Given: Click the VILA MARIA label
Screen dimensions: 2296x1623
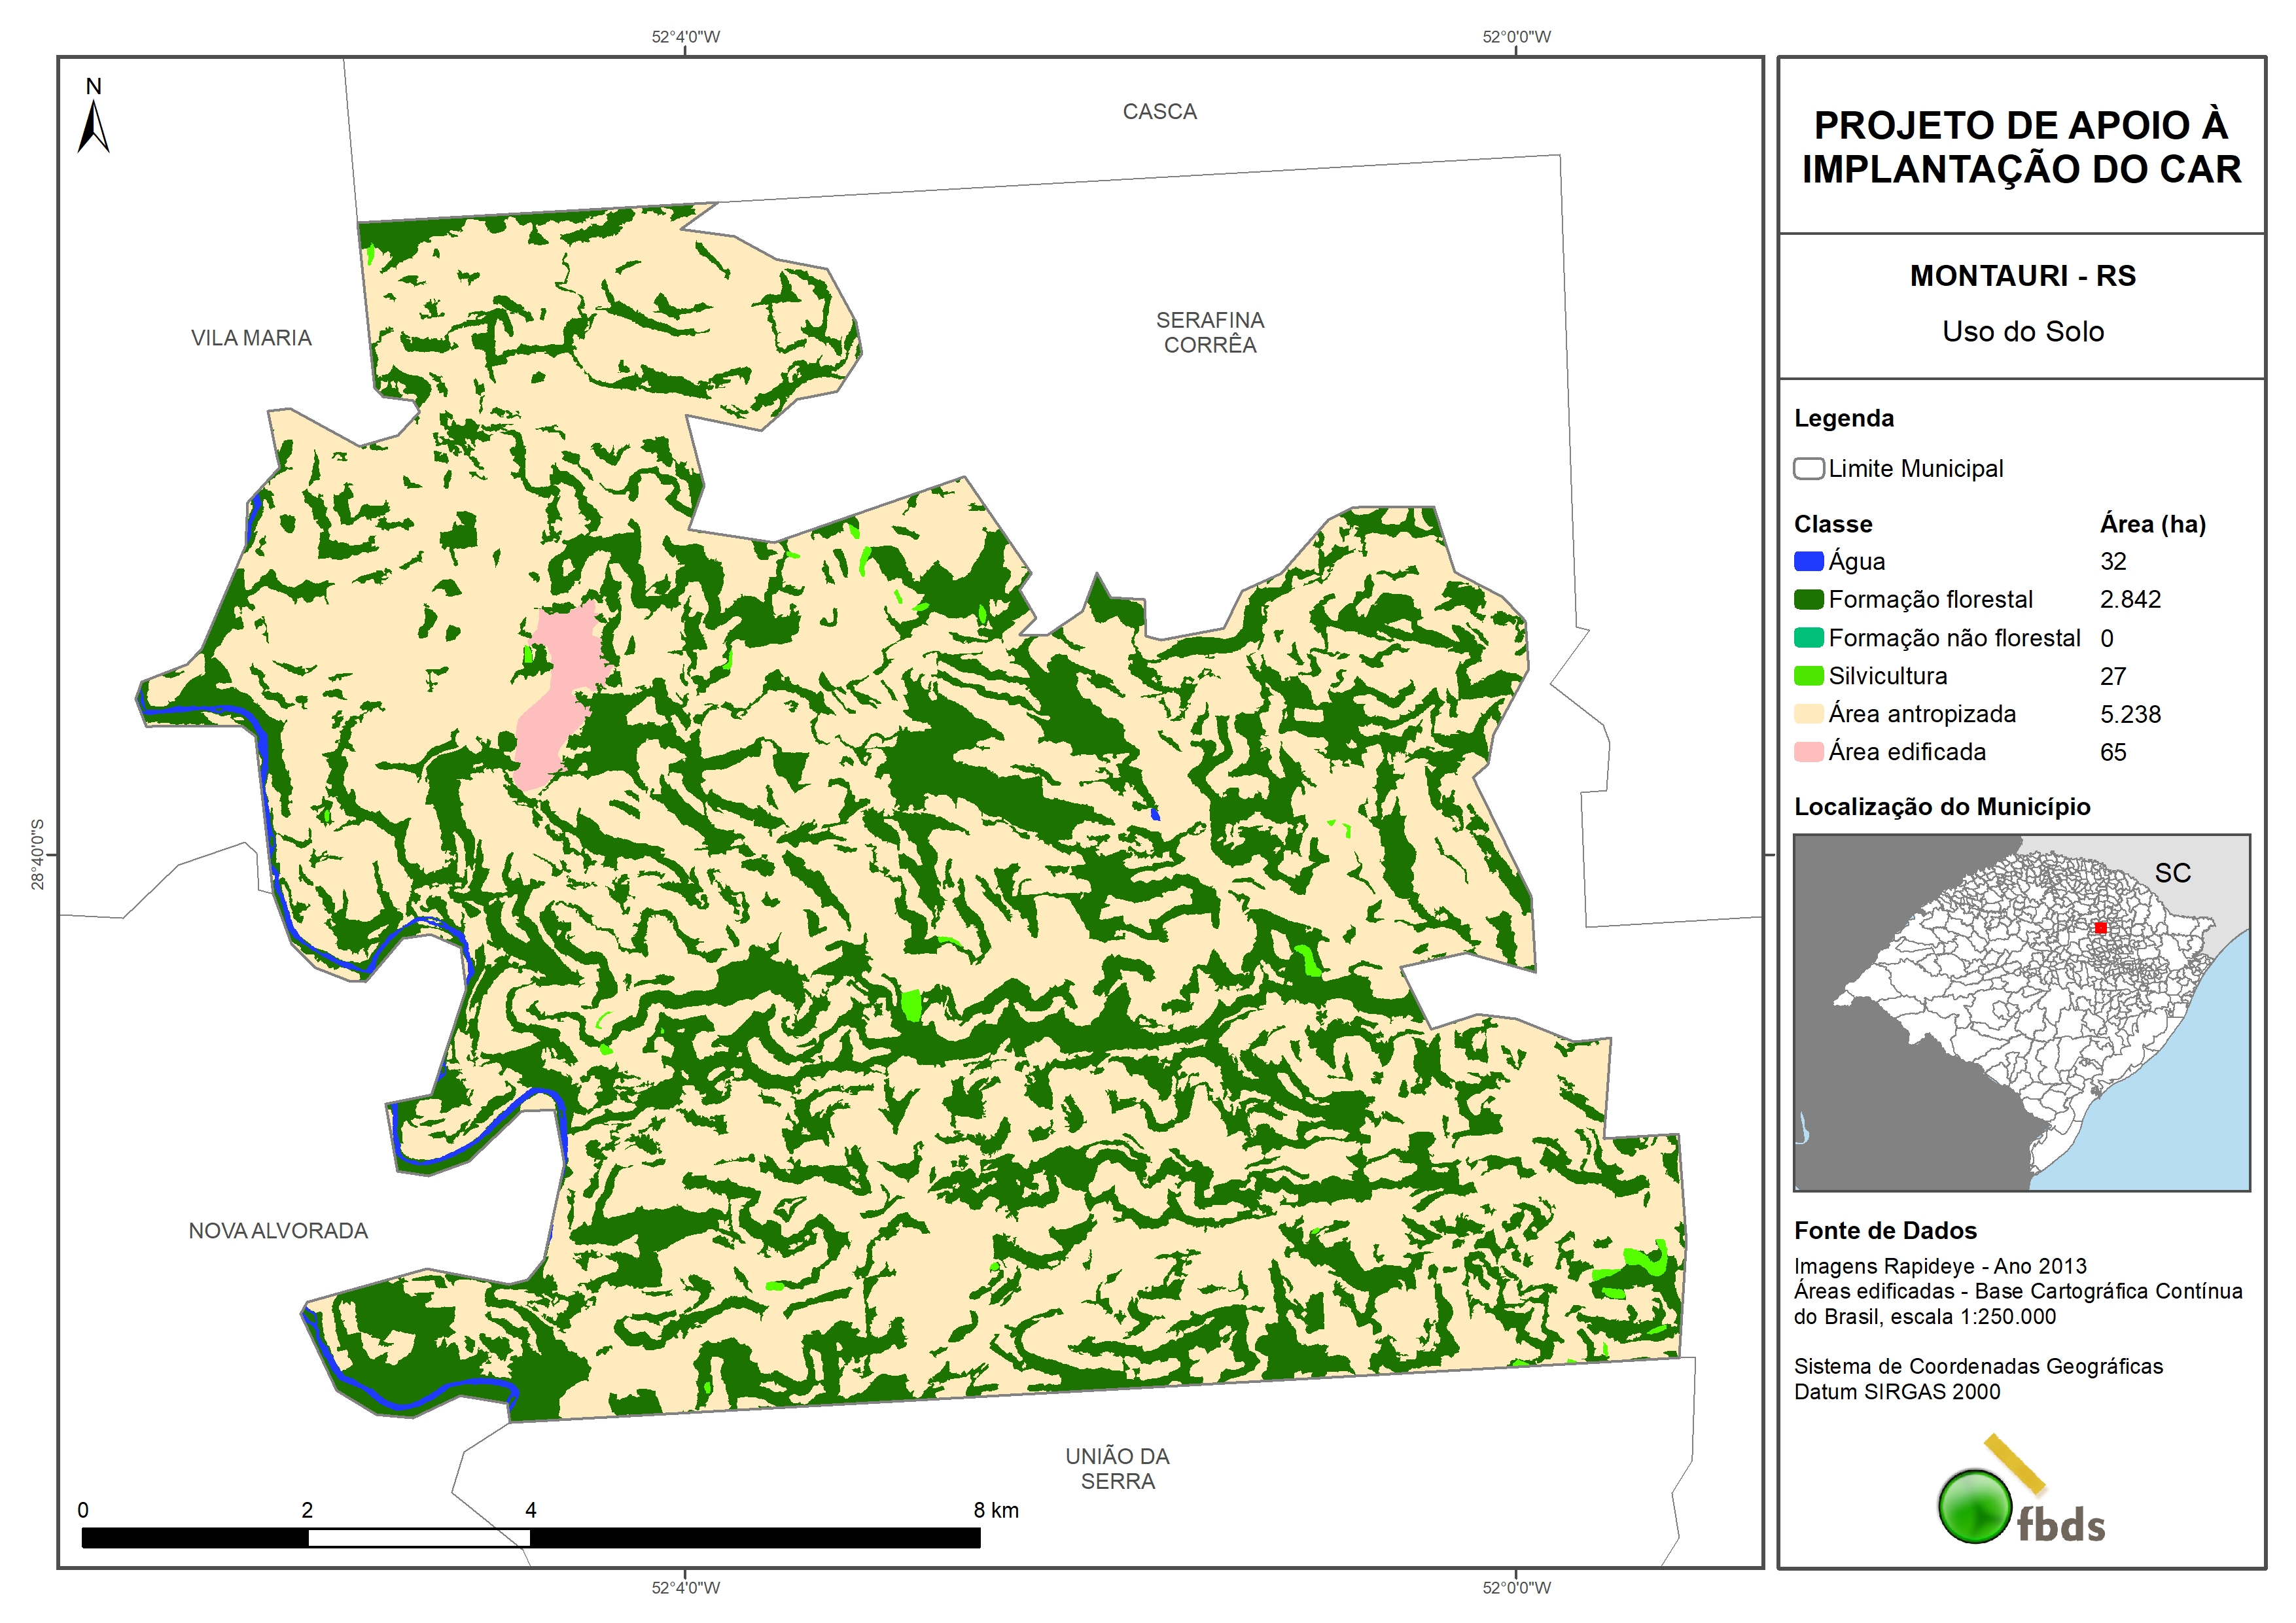Looking at the screenshot, I should pyautogui.click(x=251, y=338).
